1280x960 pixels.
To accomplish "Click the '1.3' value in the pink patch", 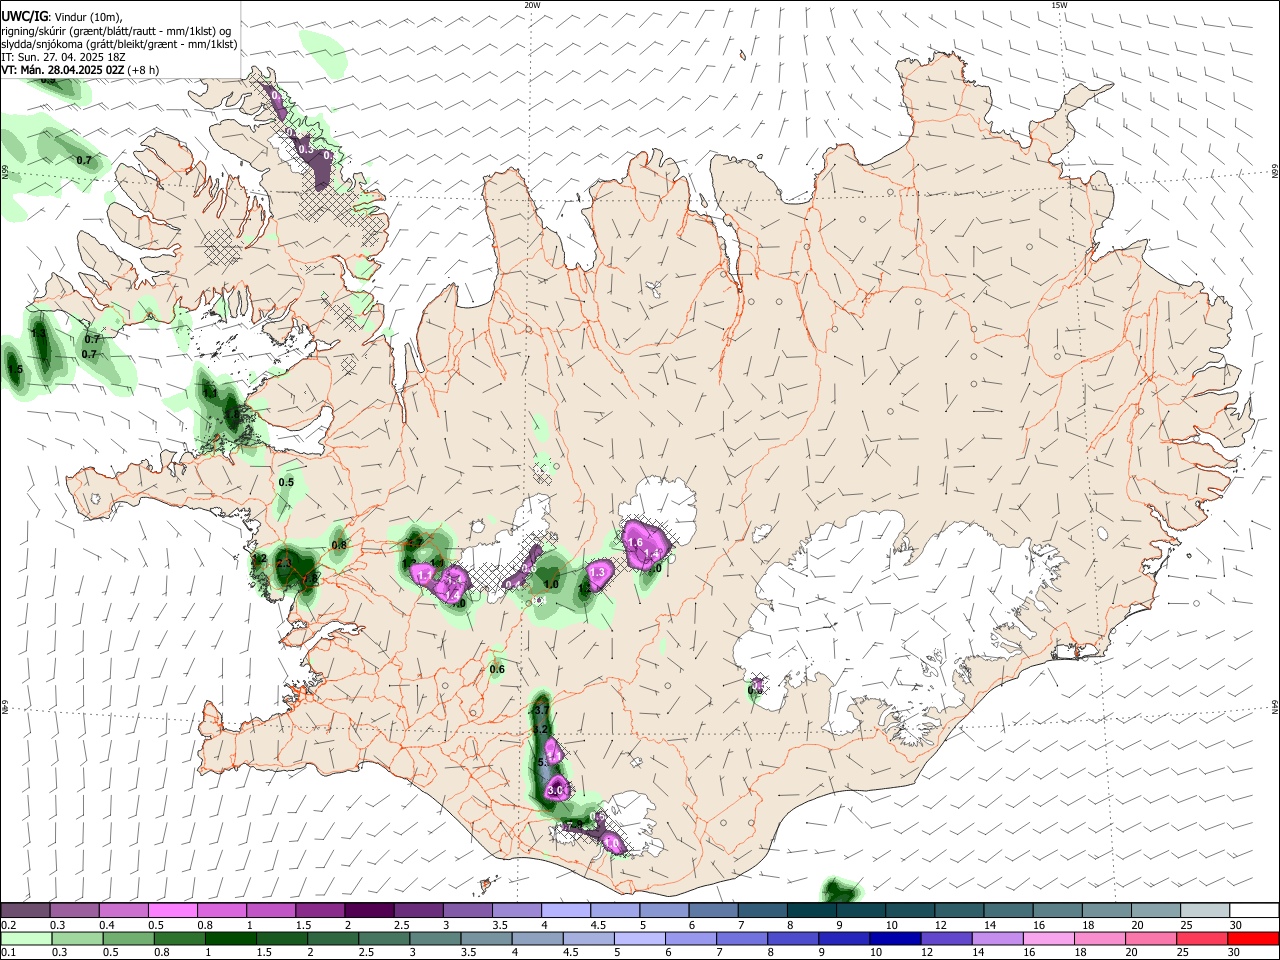I will click(598, 572).
